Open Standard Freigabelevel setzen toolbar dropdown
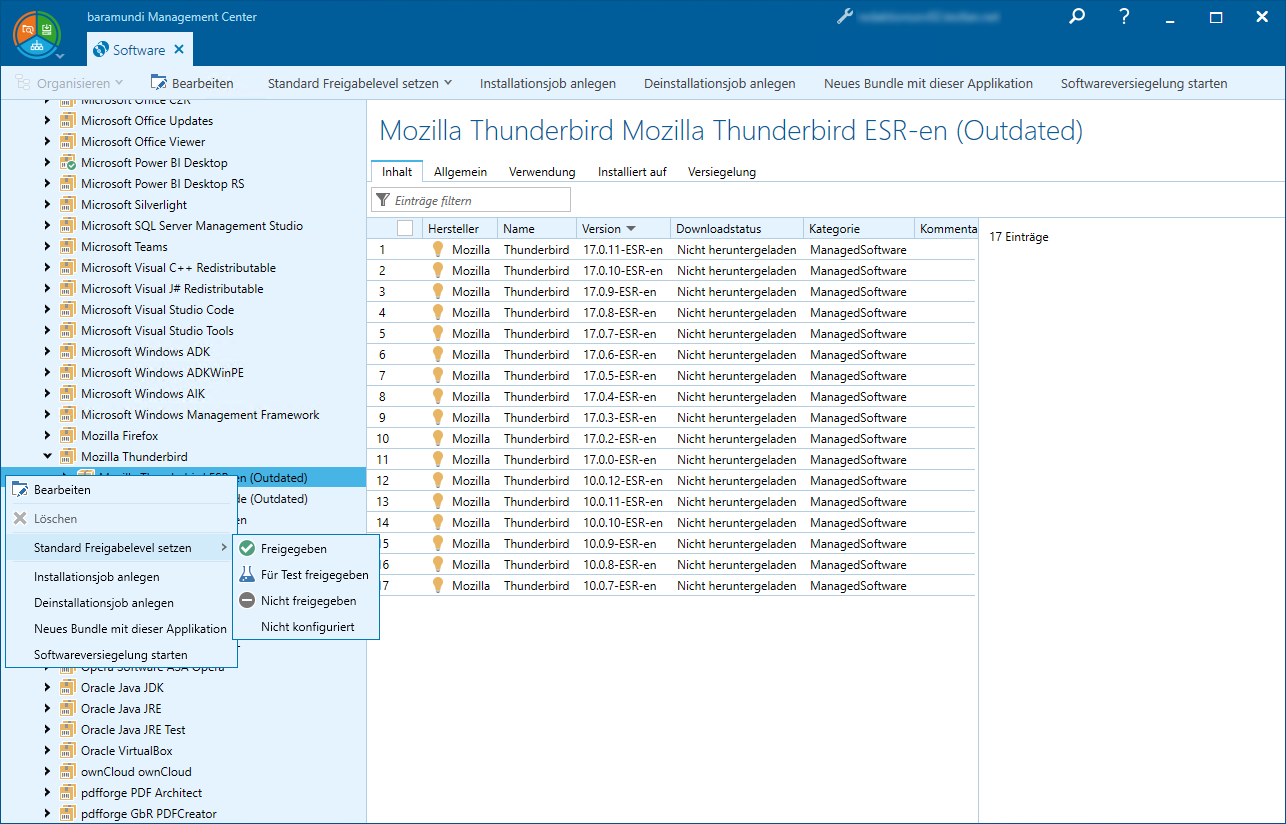 tap(359, 83)
